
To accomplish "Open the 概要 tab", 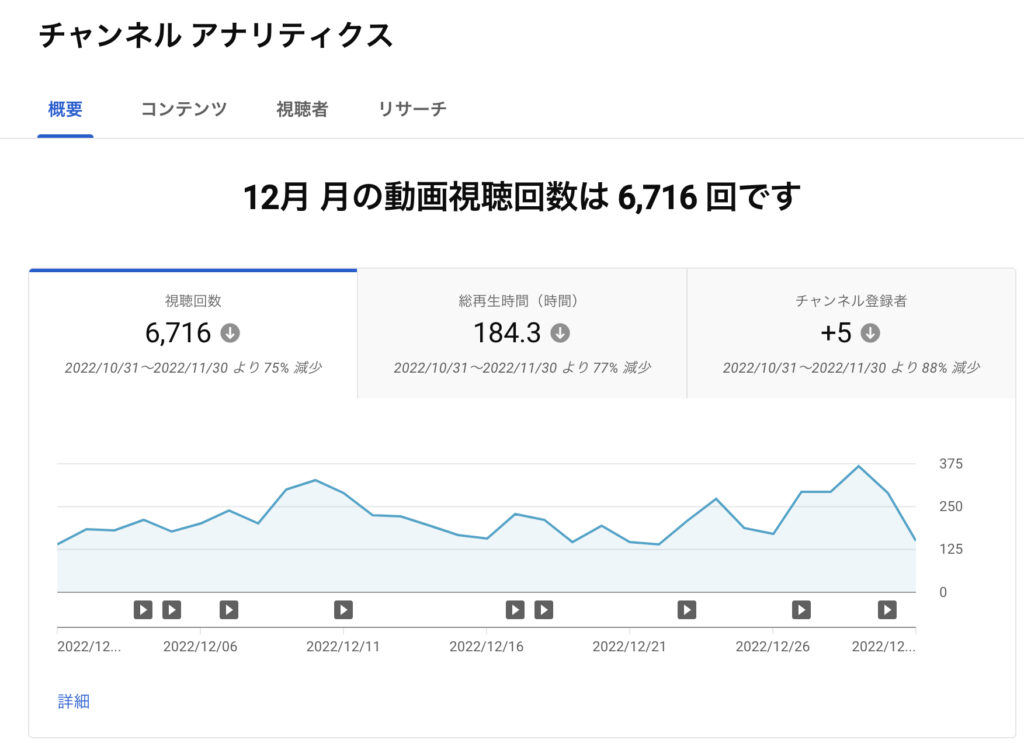I will coord(65,110).
